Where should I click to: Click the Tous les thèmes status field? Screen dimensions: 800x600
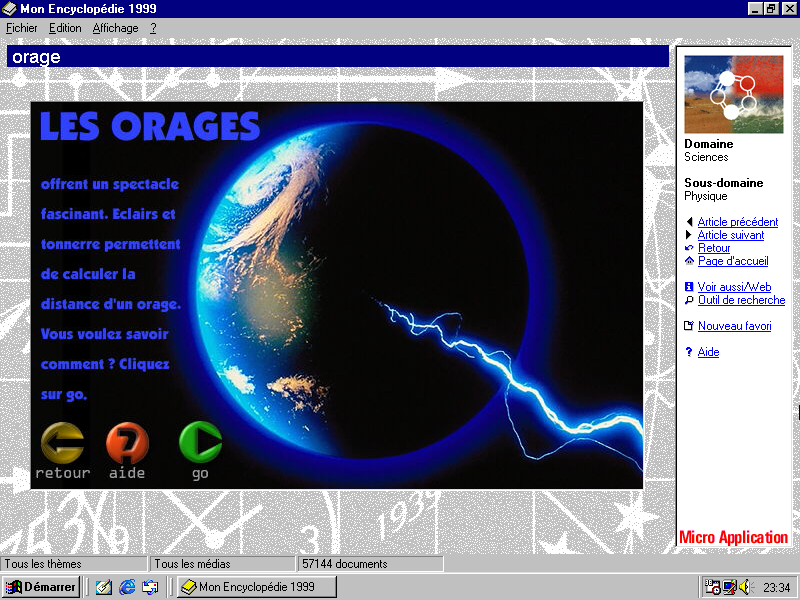point(73,564)
